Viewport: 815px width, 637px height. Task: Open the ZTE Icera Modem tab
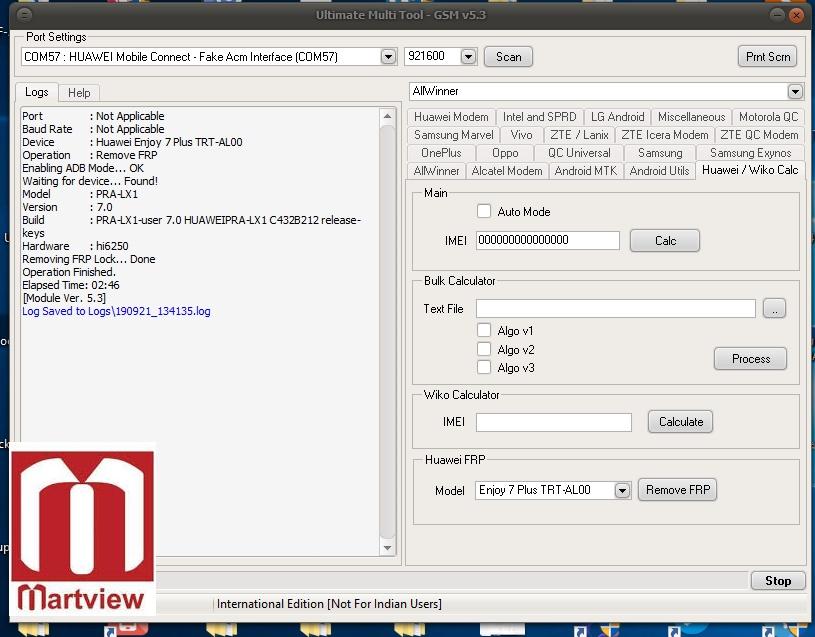click(x=665, y=135)
